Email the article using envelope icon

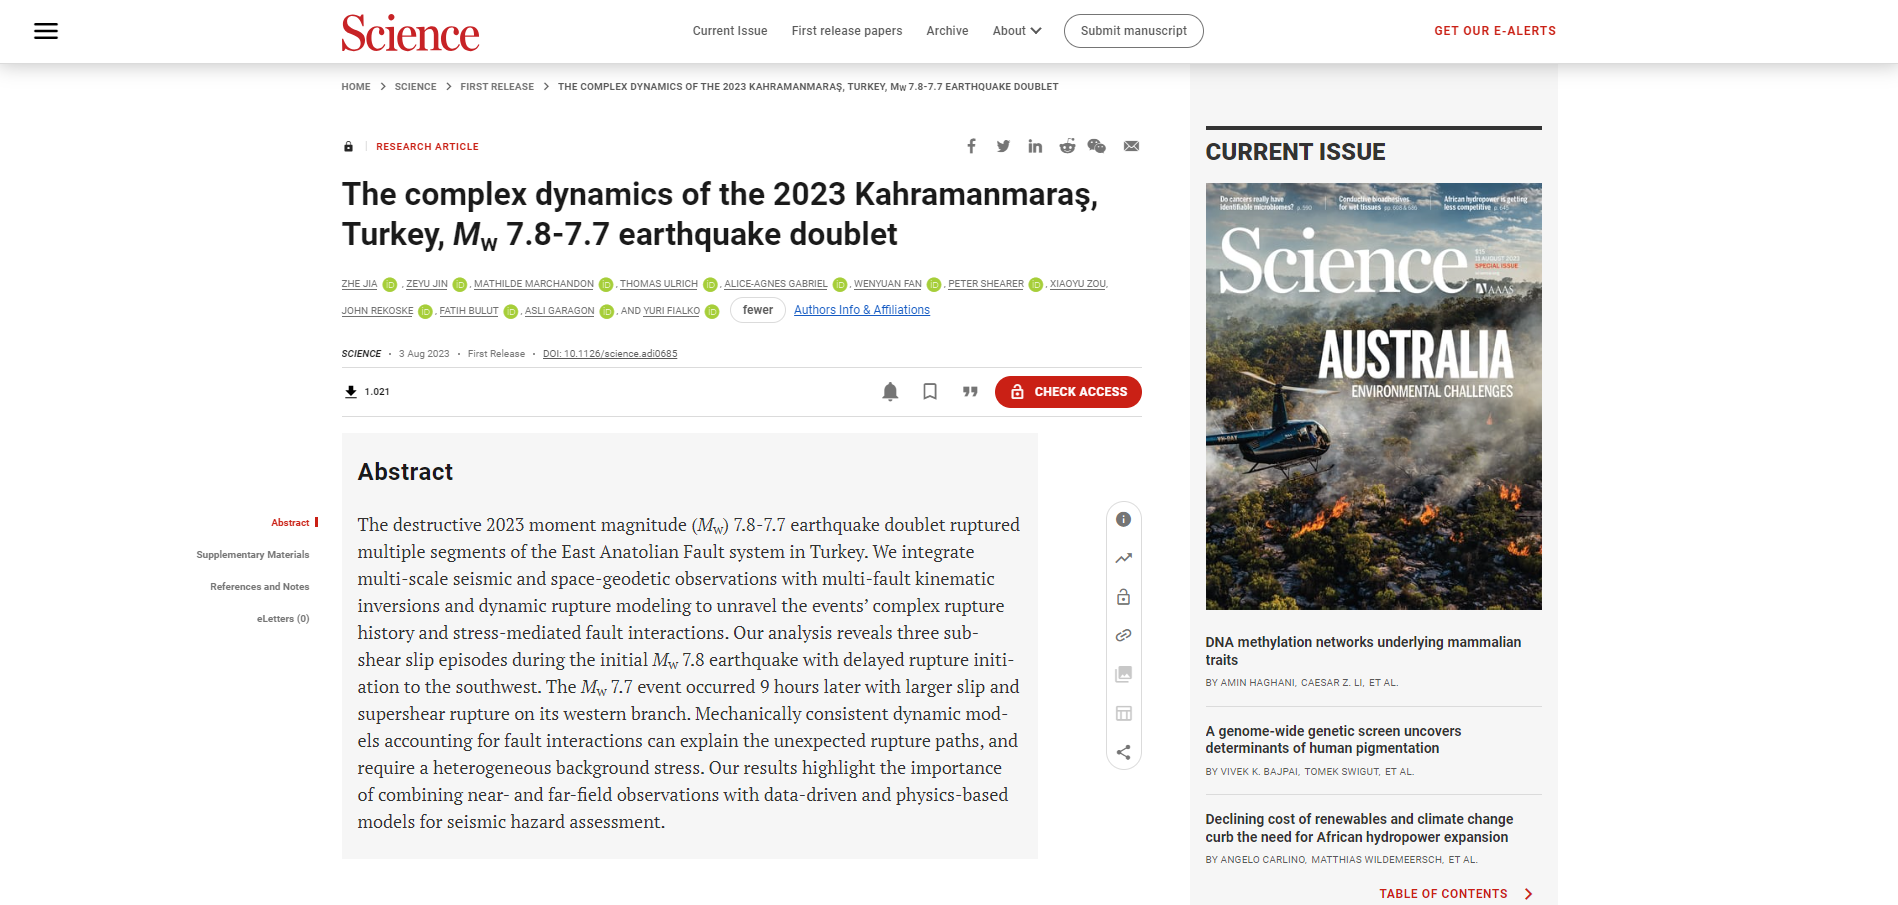[1131, 146]
